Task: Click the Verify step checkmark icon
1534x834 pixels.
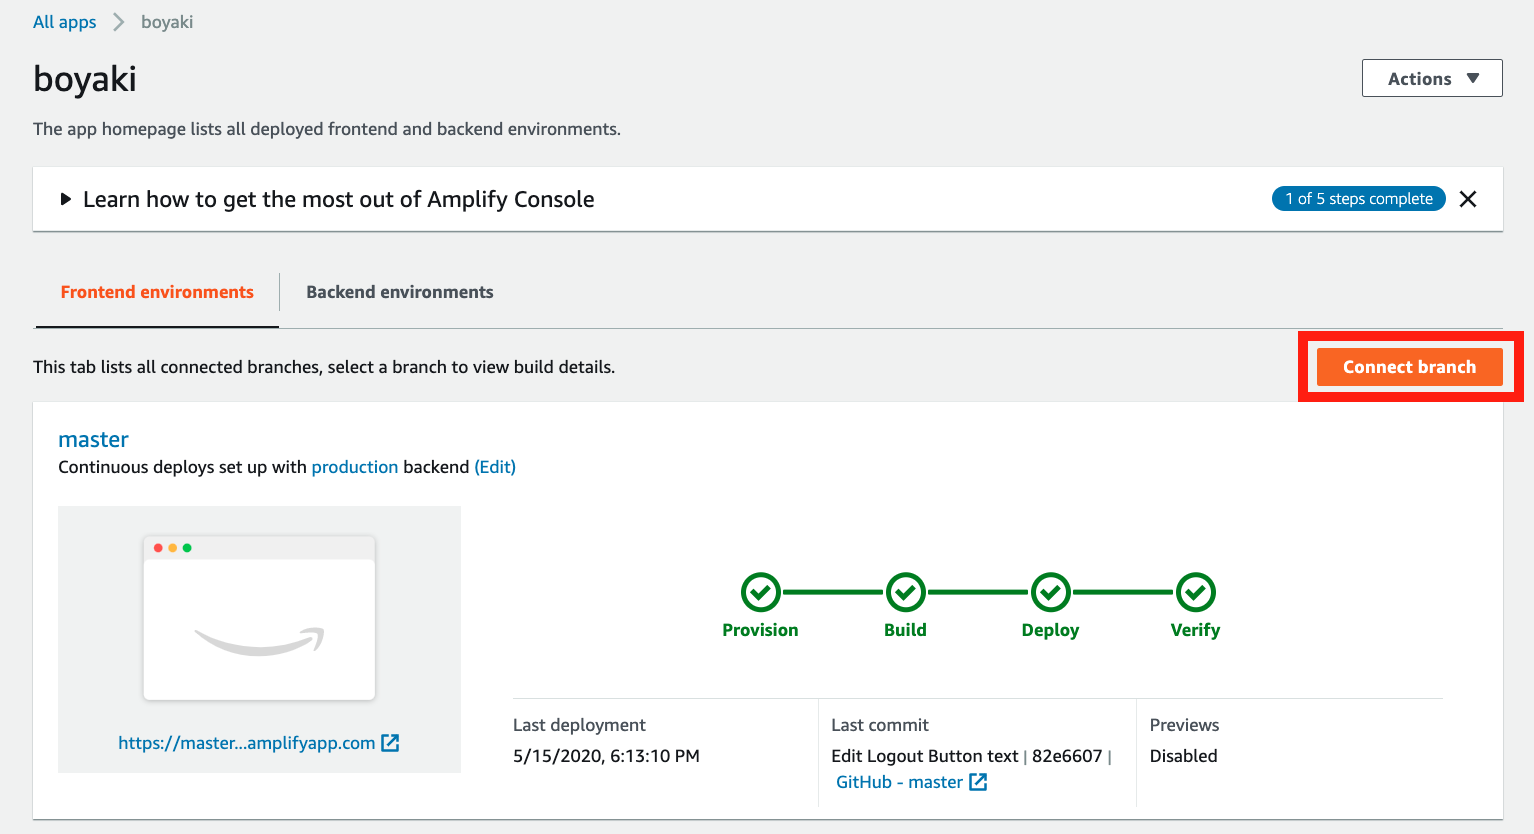Action: [x=1196, y=592]
